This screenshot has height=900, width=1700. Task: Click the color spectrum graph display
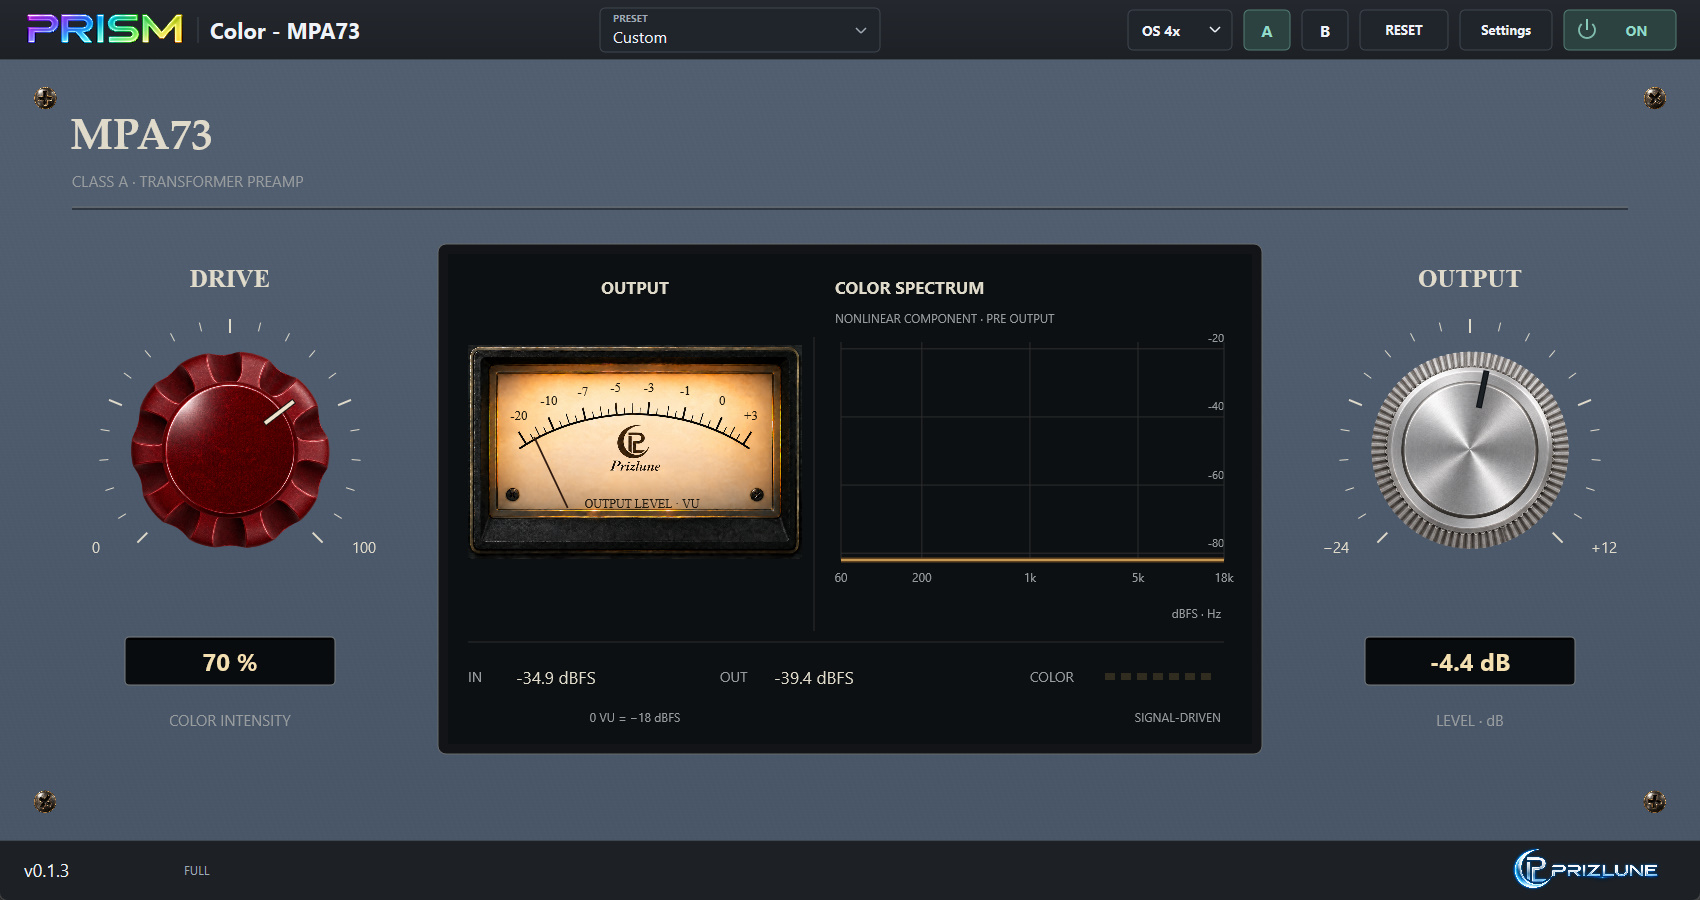[1032, 451]
